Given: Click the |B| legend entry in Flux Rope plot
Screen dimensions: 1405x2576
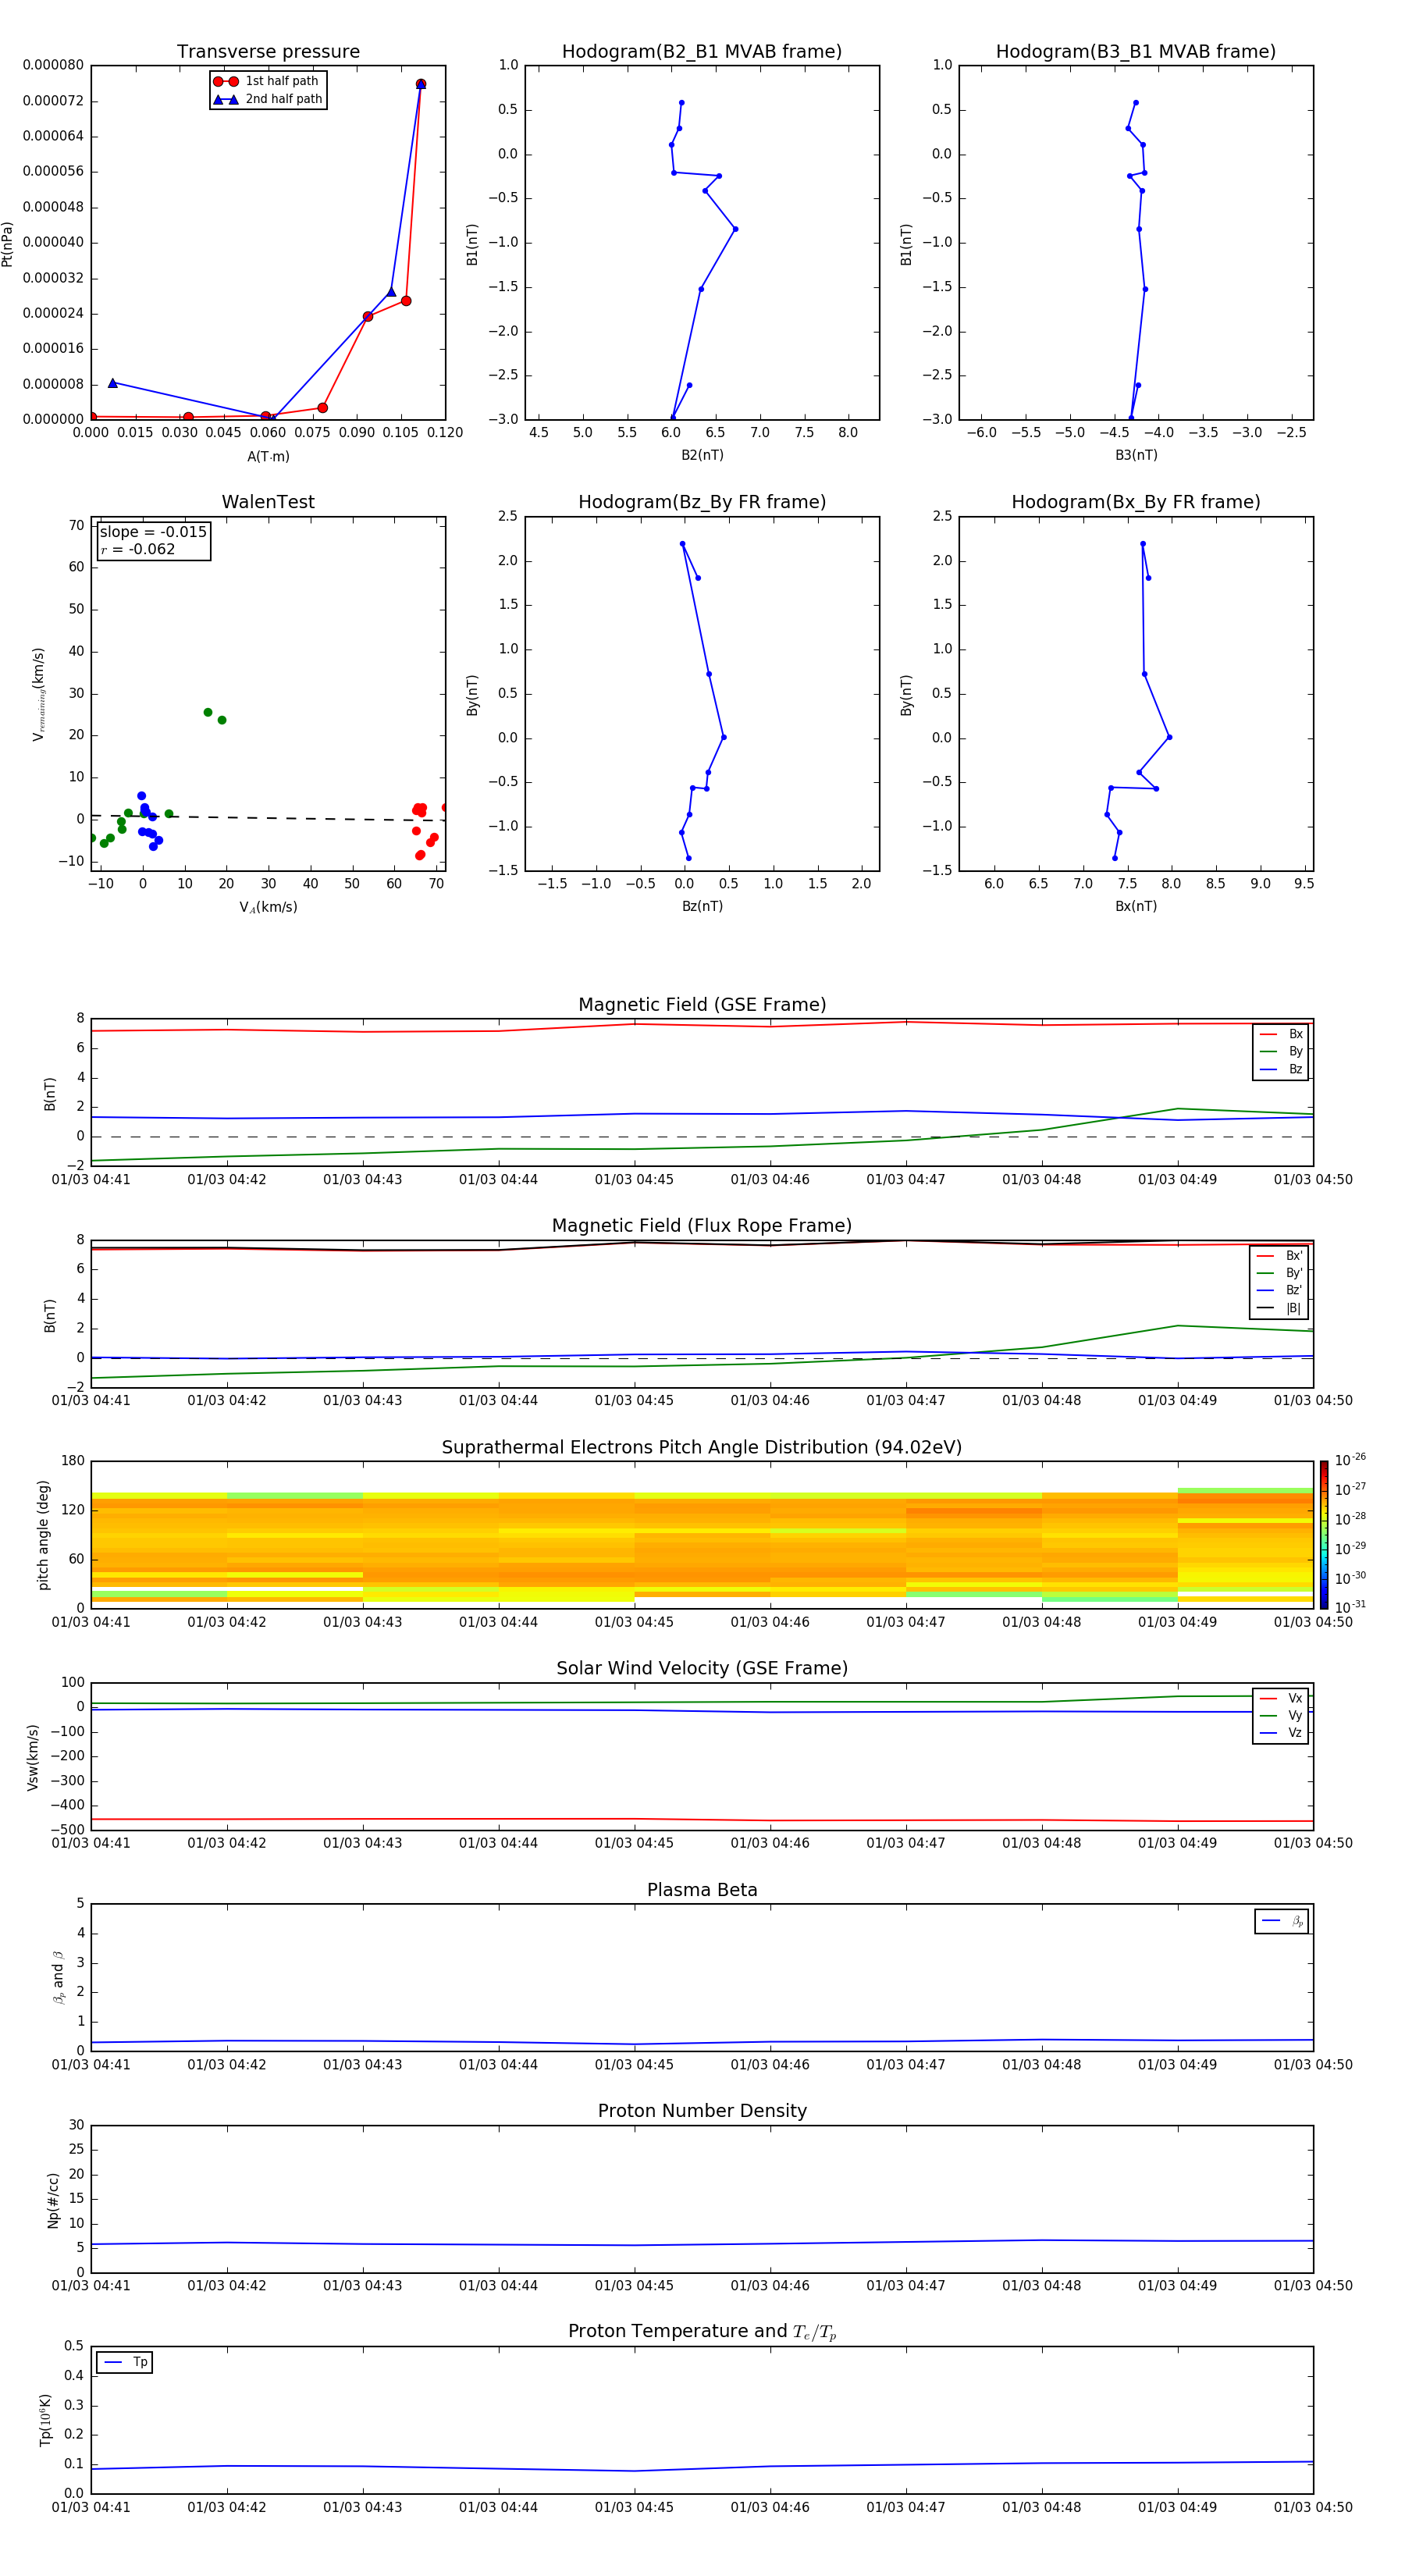Looking at the screenshot, I should [1279, 1308].
